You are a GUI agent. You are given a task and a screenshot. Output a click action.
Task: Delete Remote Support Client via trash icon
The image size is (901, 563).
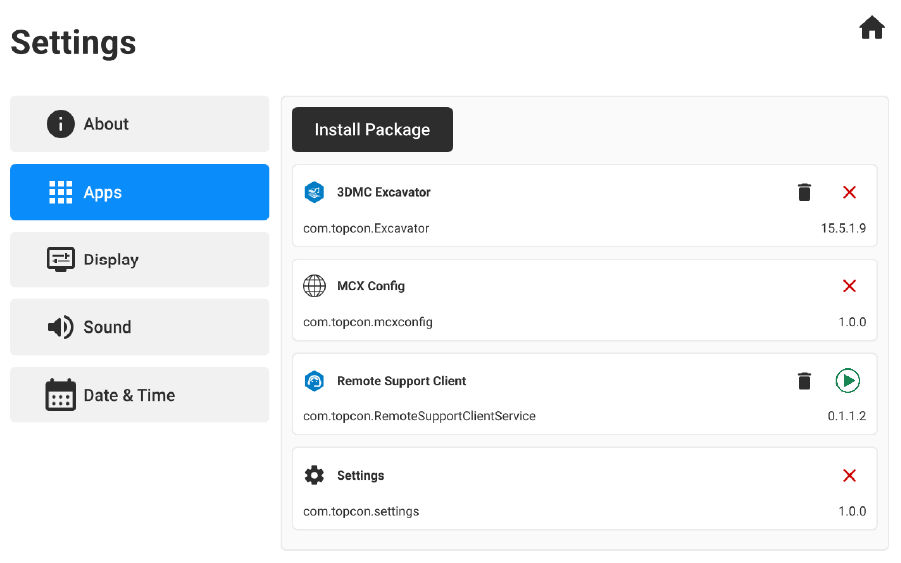pyautogui.click(x=804, y=381)
